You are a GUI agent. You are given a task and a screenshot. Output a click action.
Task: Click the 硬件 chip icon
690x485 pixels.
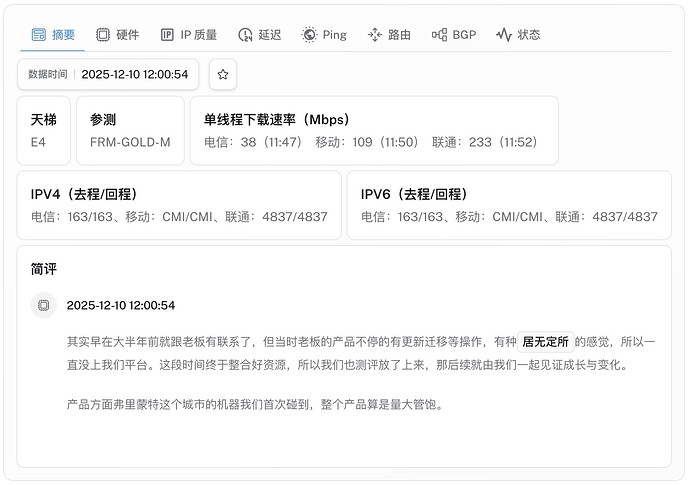coord(103,35)
